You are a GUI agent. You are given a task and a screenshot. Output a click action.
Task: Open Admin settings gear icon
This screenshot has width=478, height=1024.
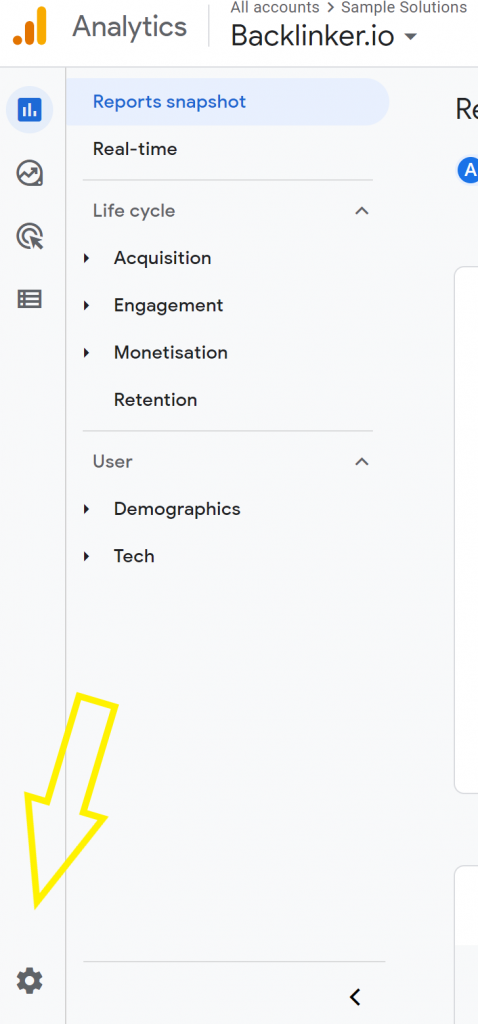click(x=29, y=980)
